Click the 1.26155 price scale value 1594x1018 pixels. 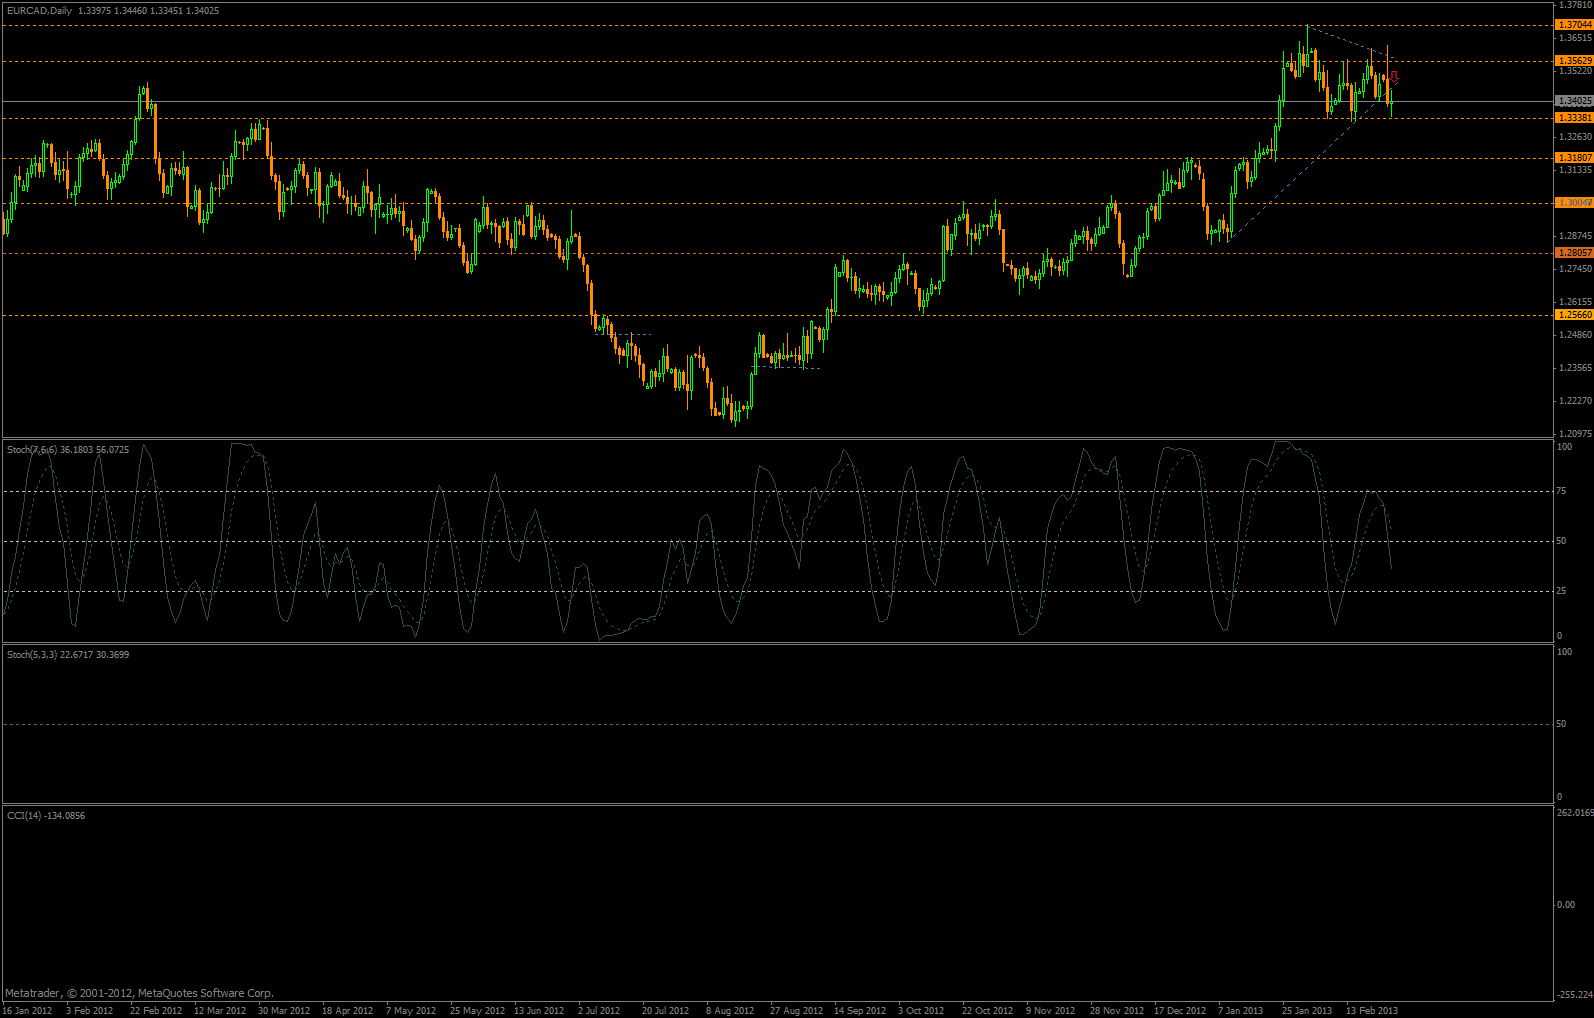(1575, 302)
